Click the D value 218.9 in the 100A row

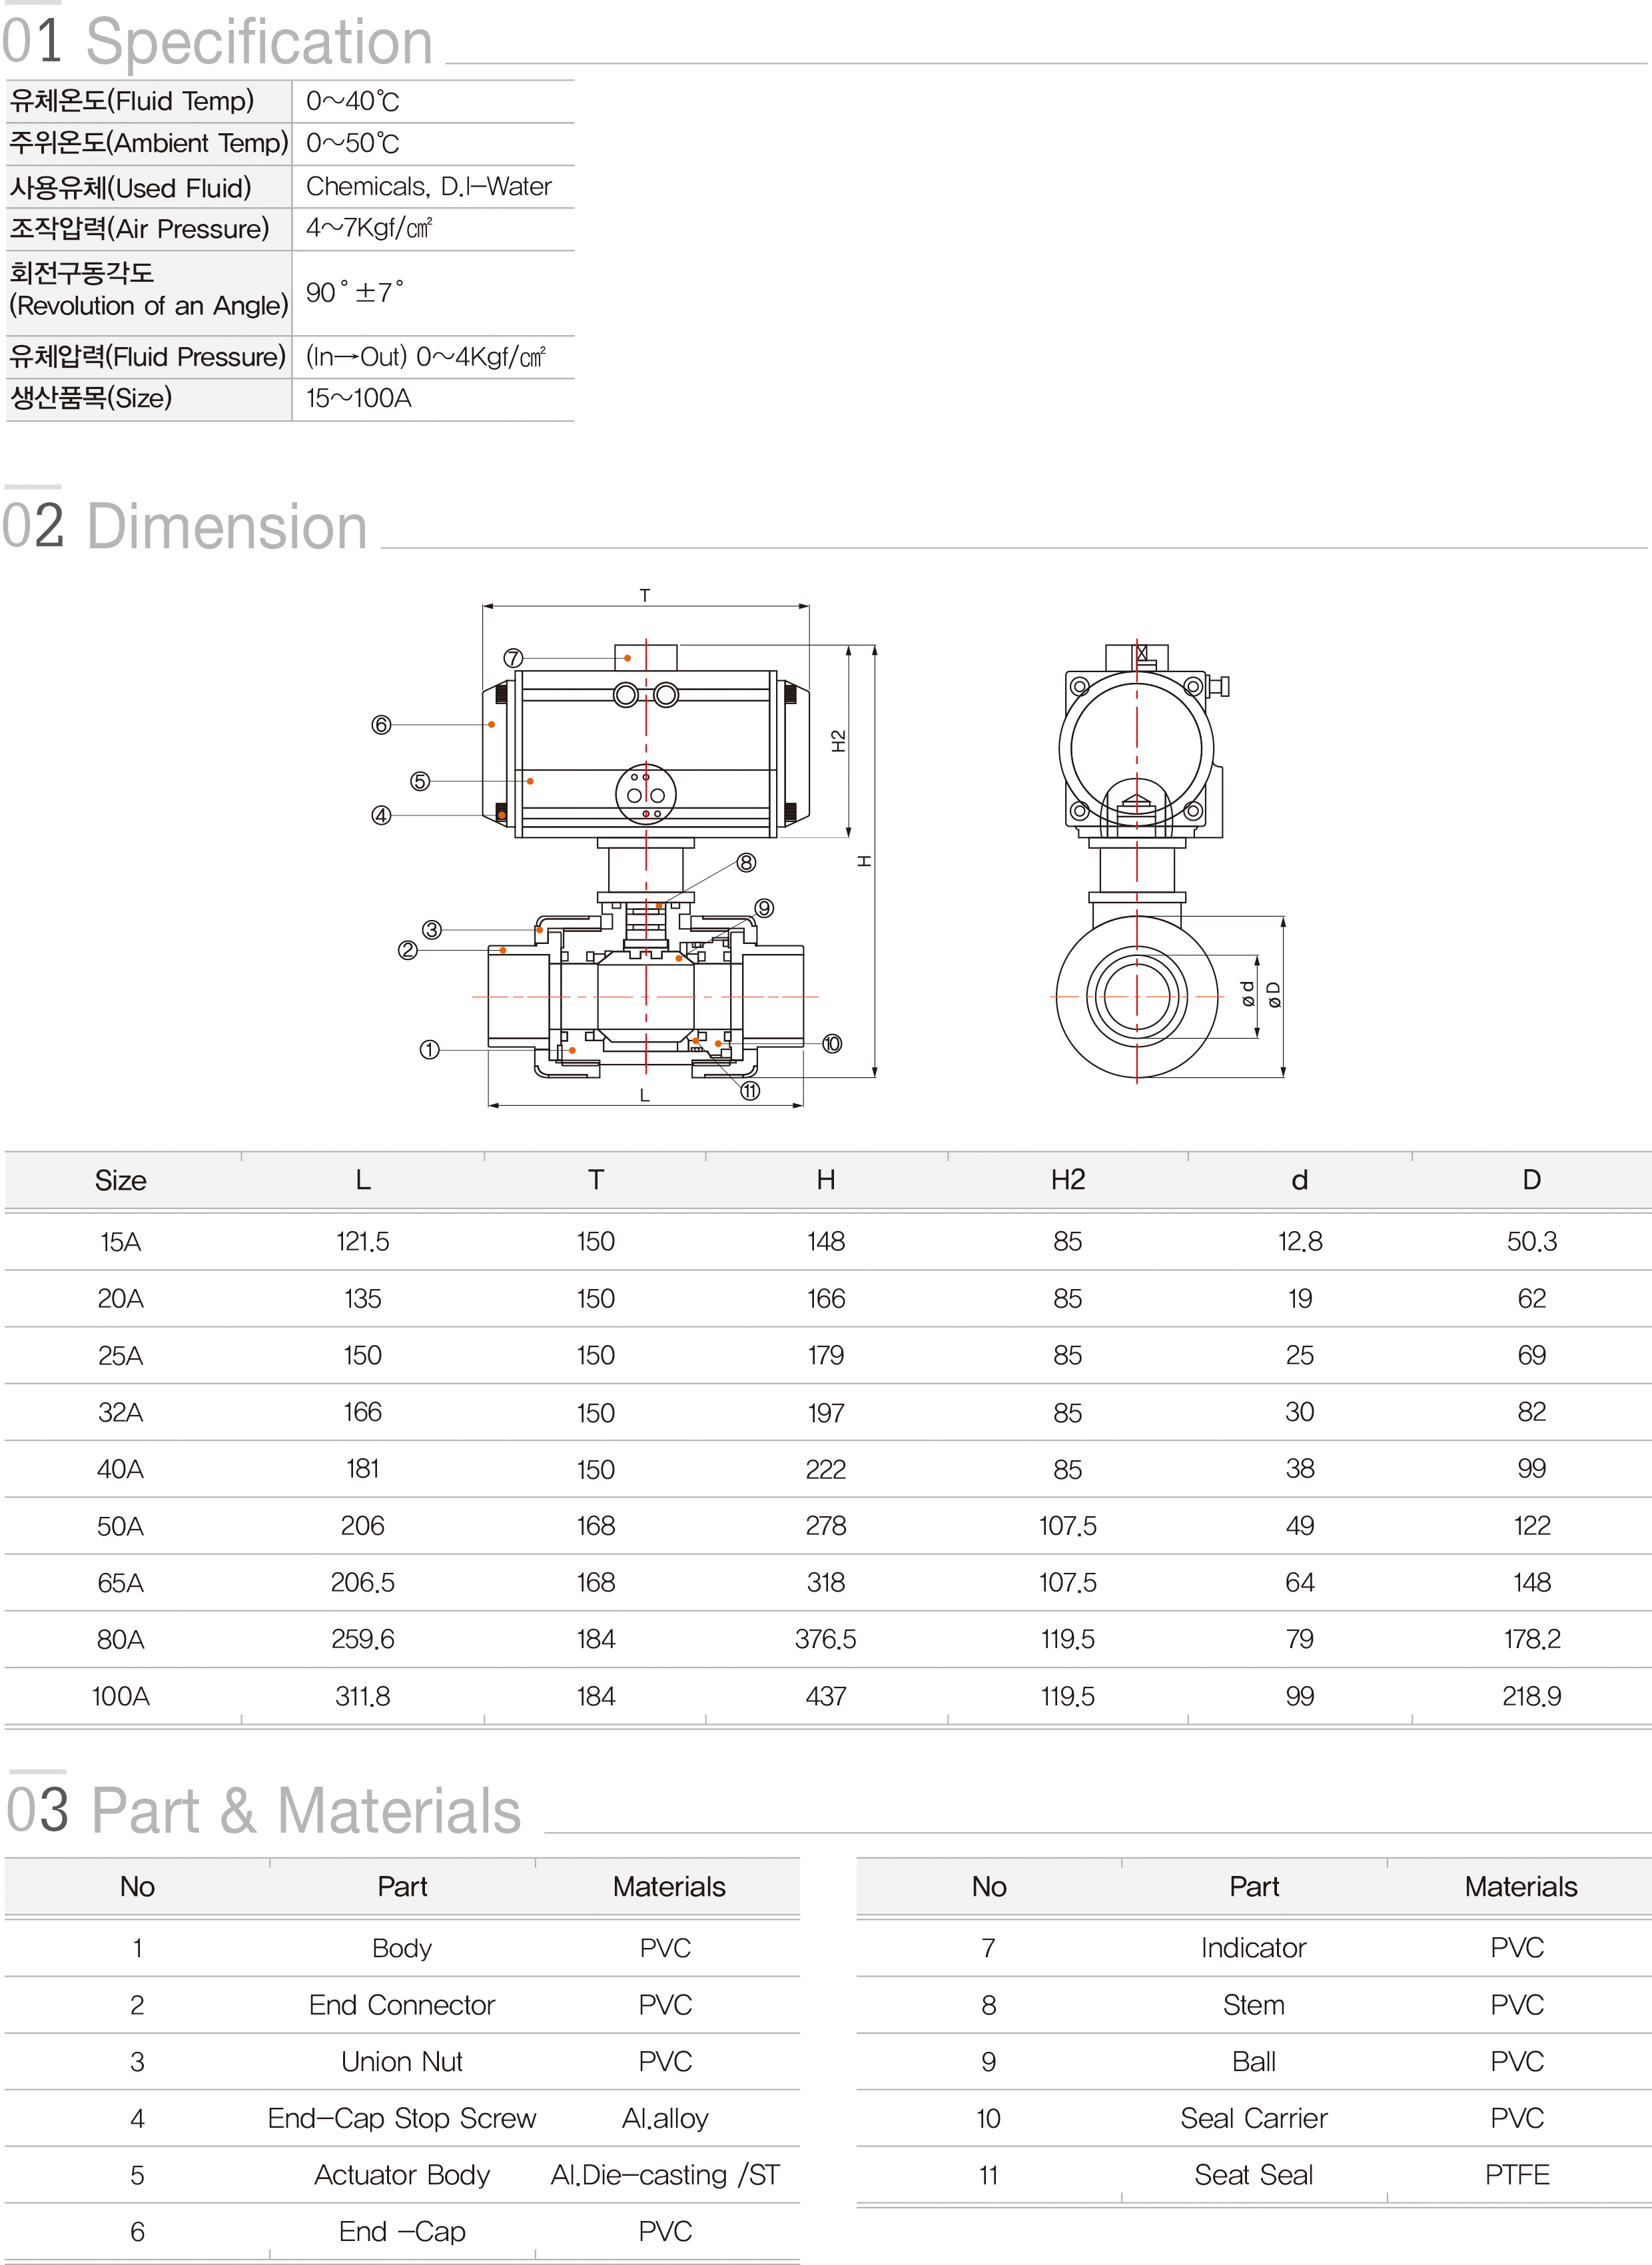pyautogui.click(x=1532, y=1696)
